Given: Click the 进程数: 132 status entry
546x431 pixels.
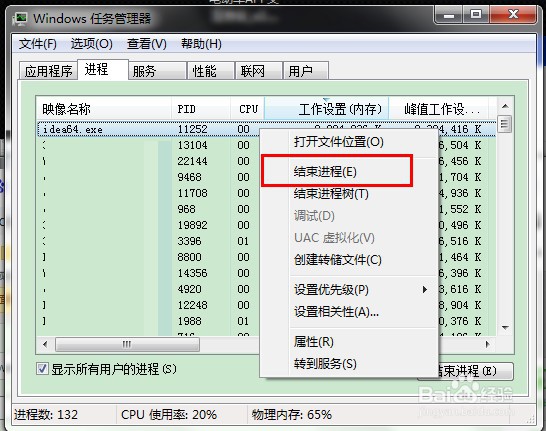Looking at the screenshot, I should click(x=46, y=415).
